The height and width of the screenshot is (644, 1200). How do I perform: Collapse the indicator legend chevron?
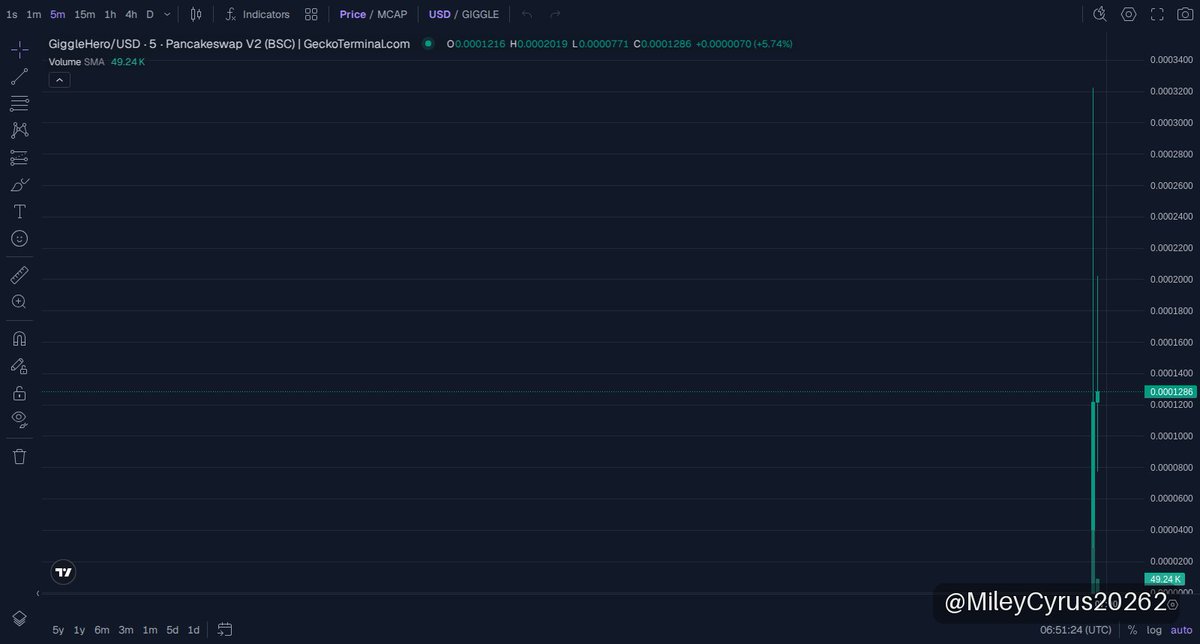click(59, 80)
